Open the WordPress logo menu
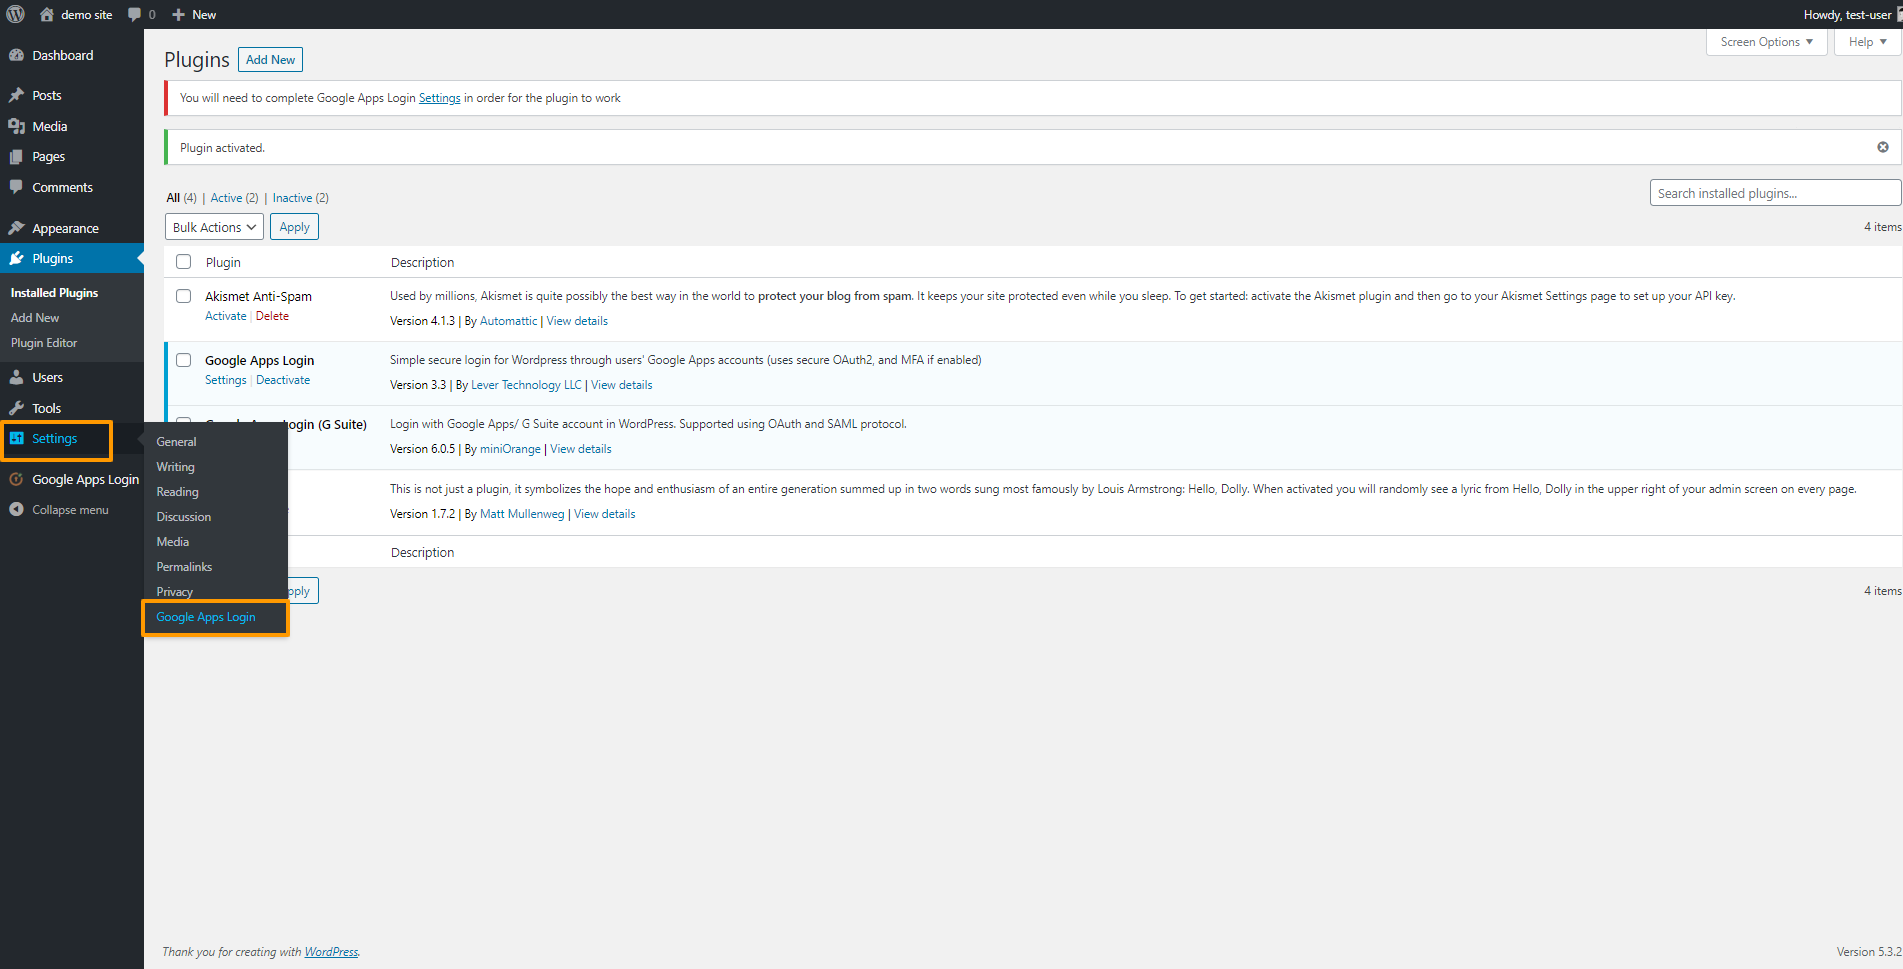 (x=15, y=14)
